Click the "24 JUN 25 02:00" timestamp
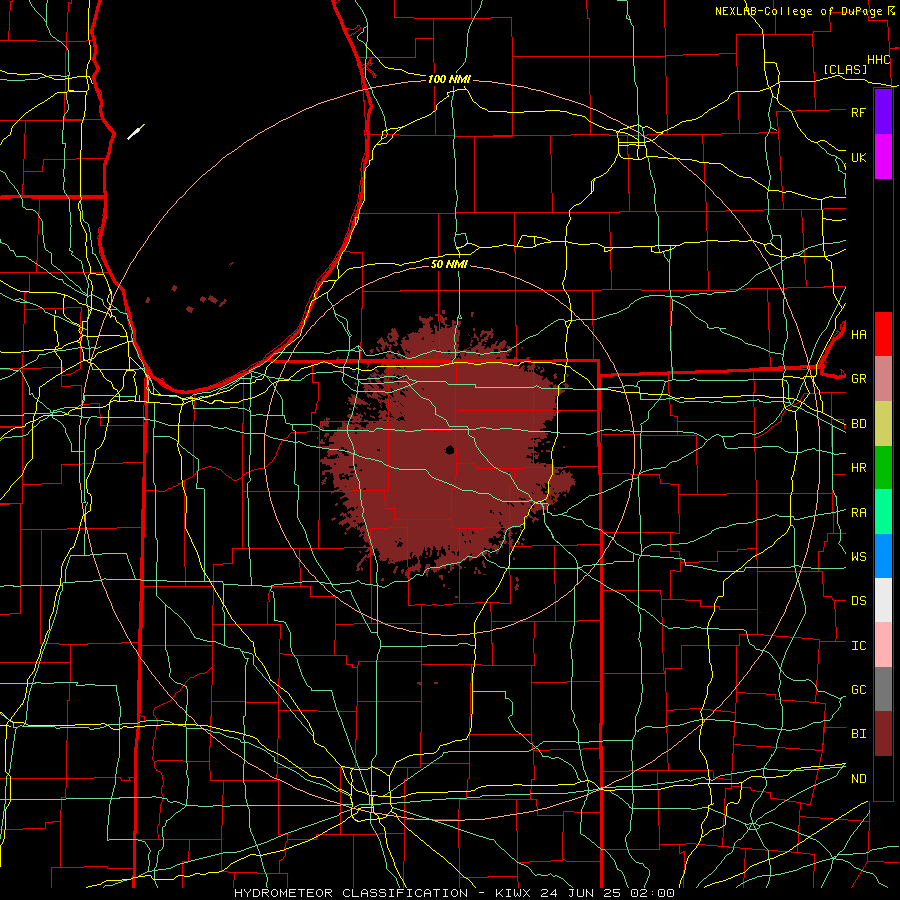900x900 pixels. [608, 893]
